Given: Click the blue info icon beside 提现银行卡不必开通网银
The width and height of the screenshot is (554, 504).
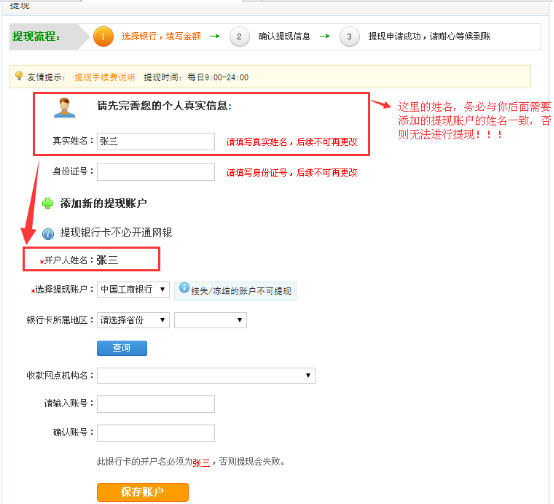Looking at the screenshot, I should click(48, 234).
